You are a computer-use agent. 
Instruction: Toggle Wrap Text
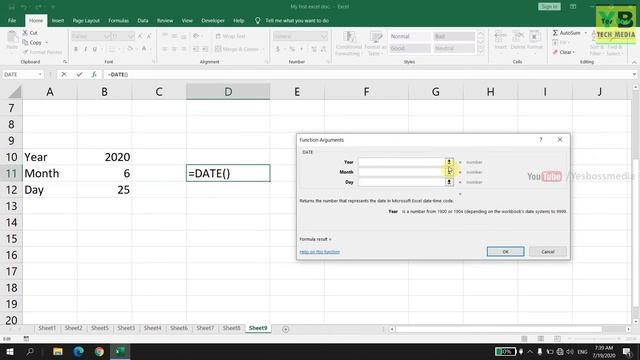click(x=231, y=36)
